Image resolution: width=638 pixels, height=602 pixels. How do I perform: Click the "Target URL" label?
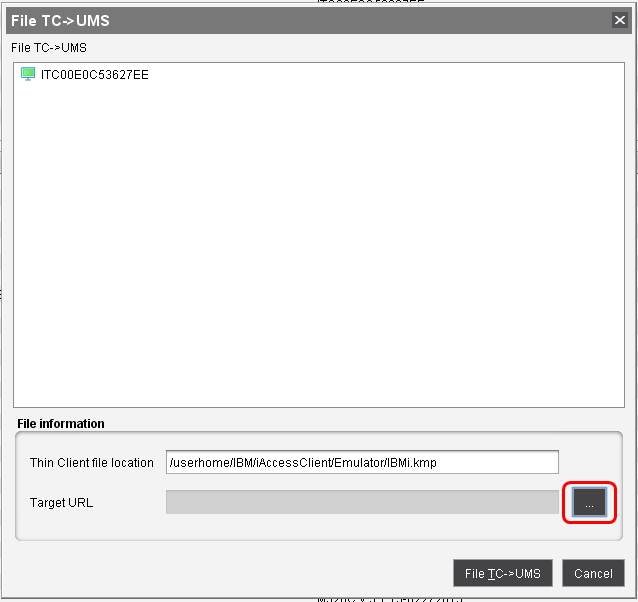pos(61,502)
